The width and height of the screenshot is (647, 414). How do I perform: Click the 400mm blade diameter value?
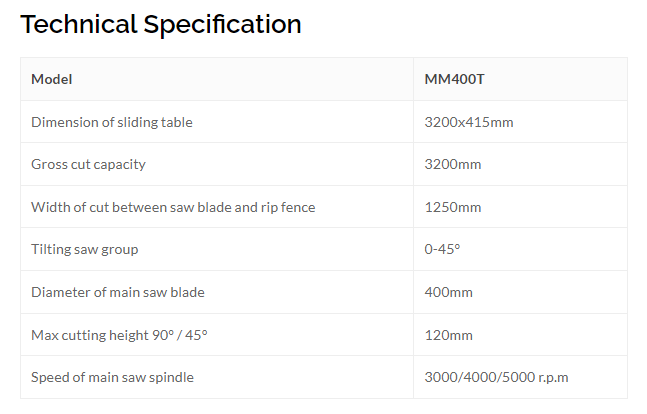449,292
